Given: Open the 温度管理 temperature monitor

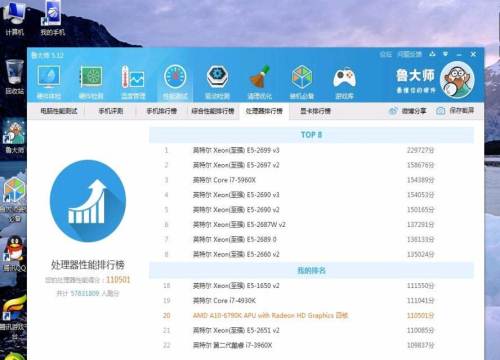Looking at the screenshot, I should (x=133, y=82).
